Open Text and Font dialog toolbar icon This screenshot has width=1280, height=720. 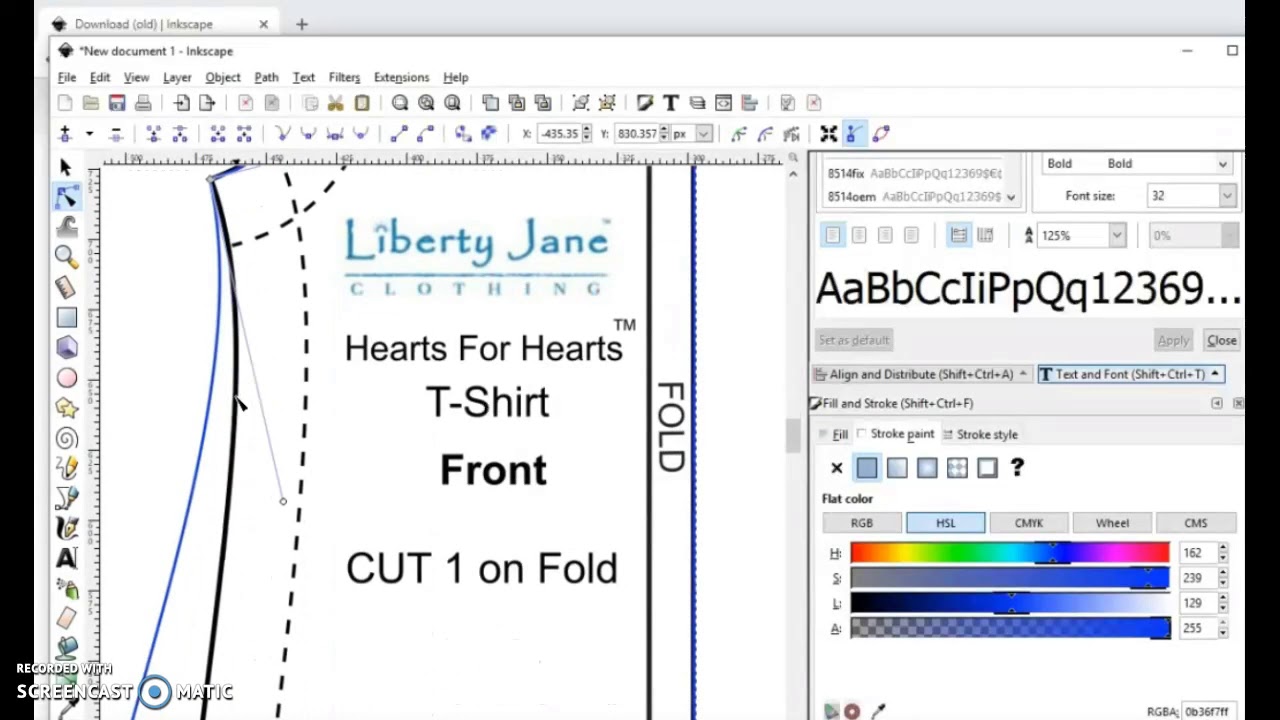coord(671,103)
